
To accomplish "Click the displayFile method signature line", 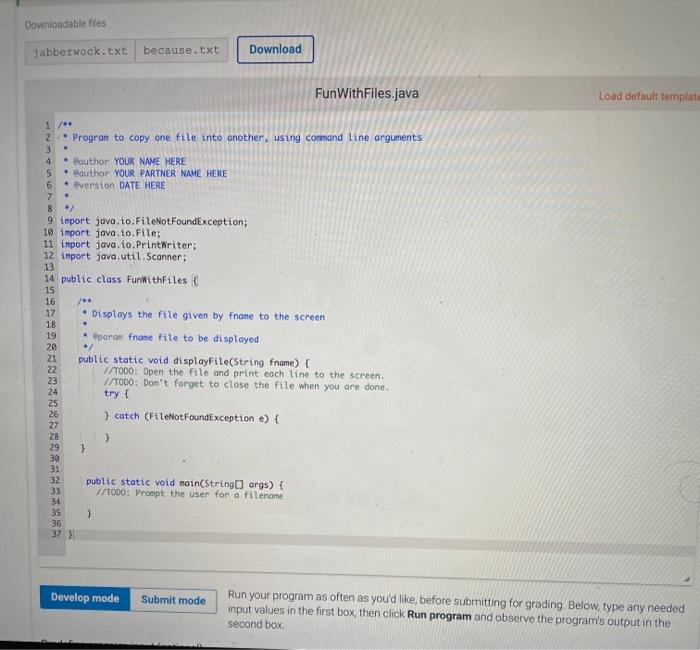I will coord(194,361).
